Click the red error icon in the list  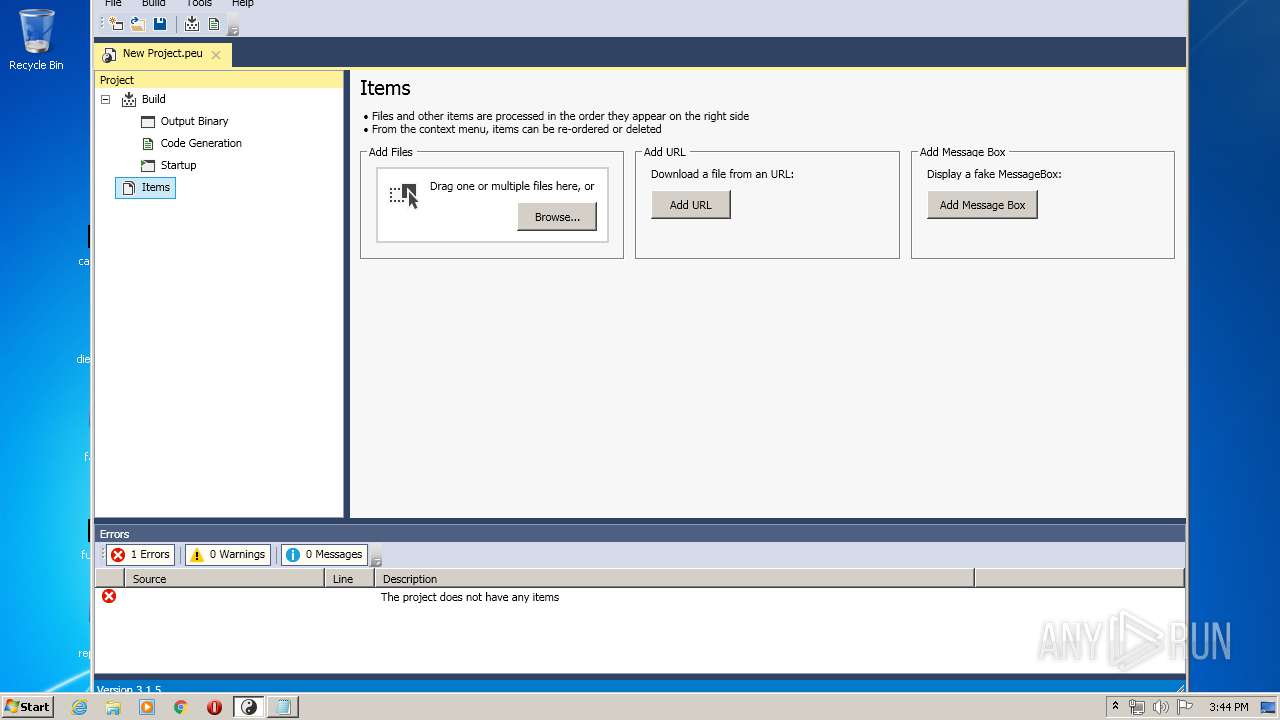(109, 597)
